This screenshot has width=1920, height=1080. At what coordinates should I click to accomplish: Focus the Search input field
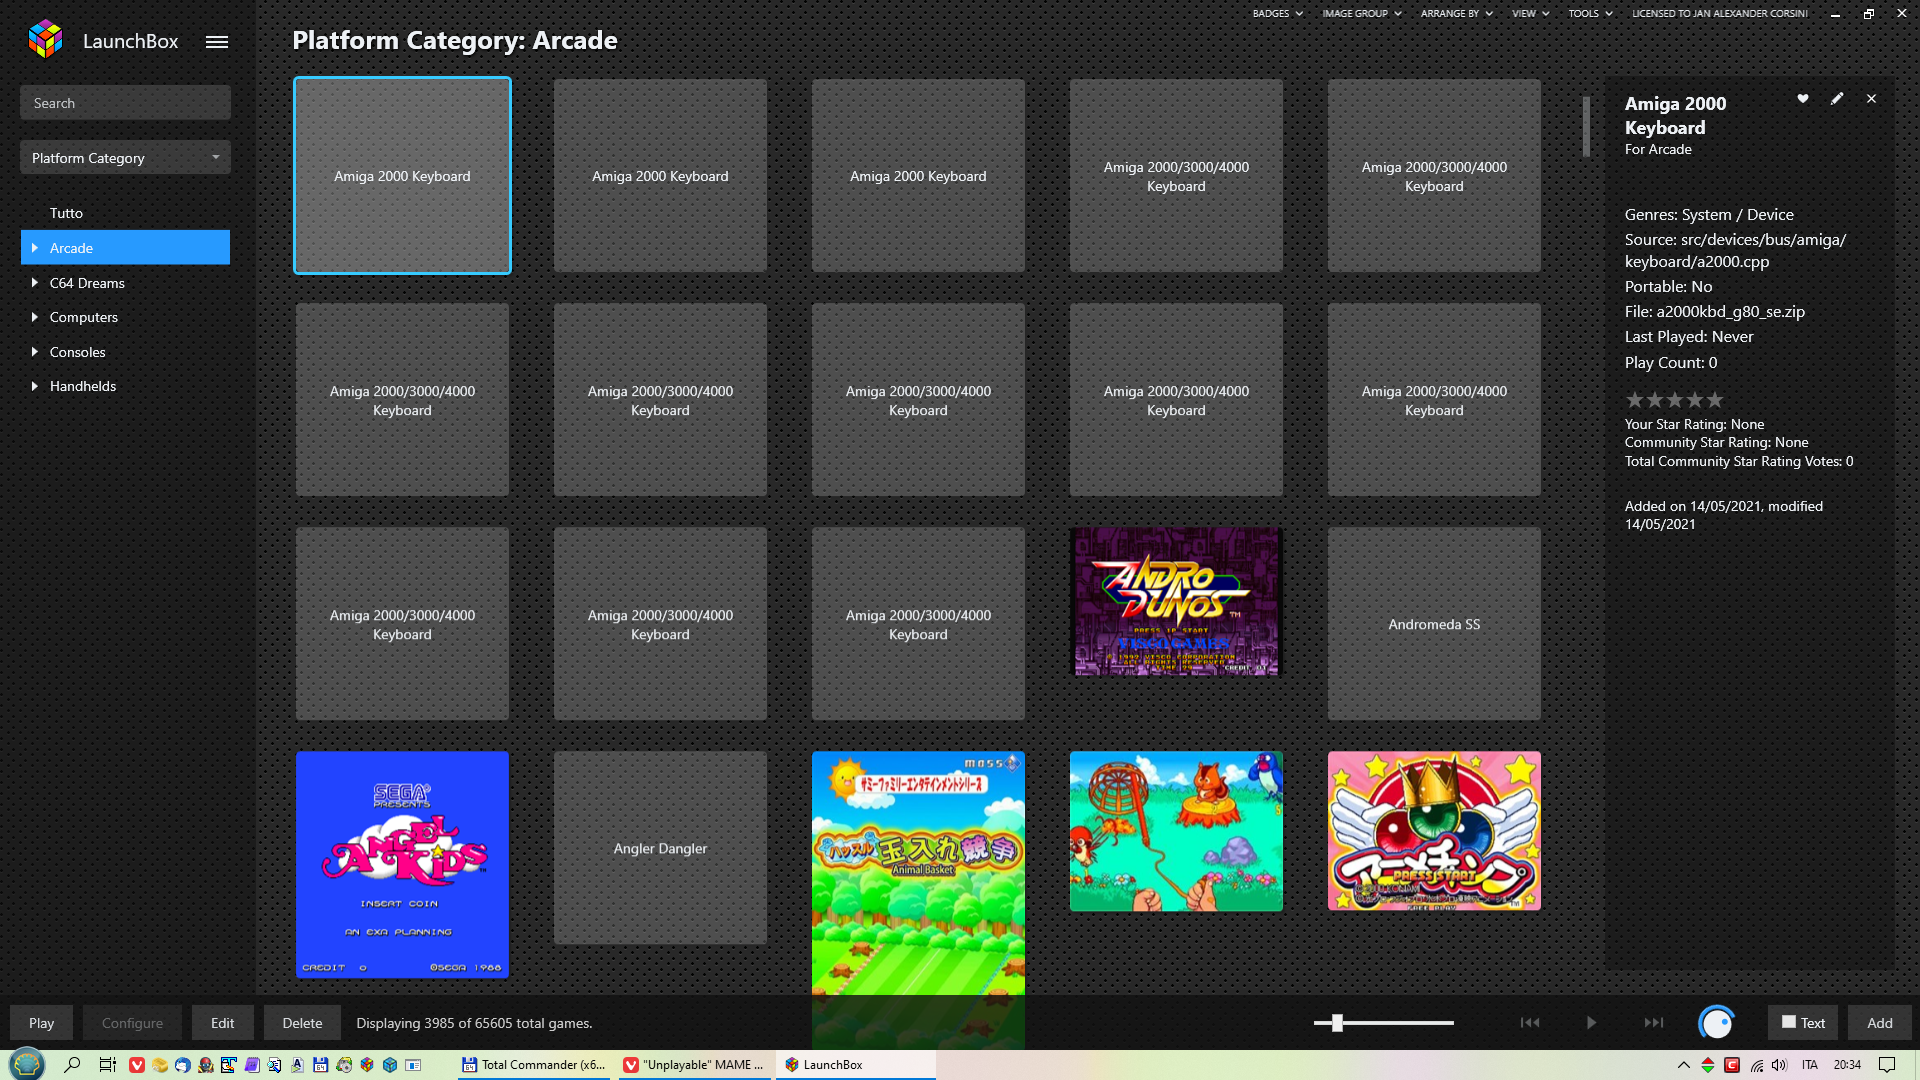pyautogui.click(x=125, y=103)
